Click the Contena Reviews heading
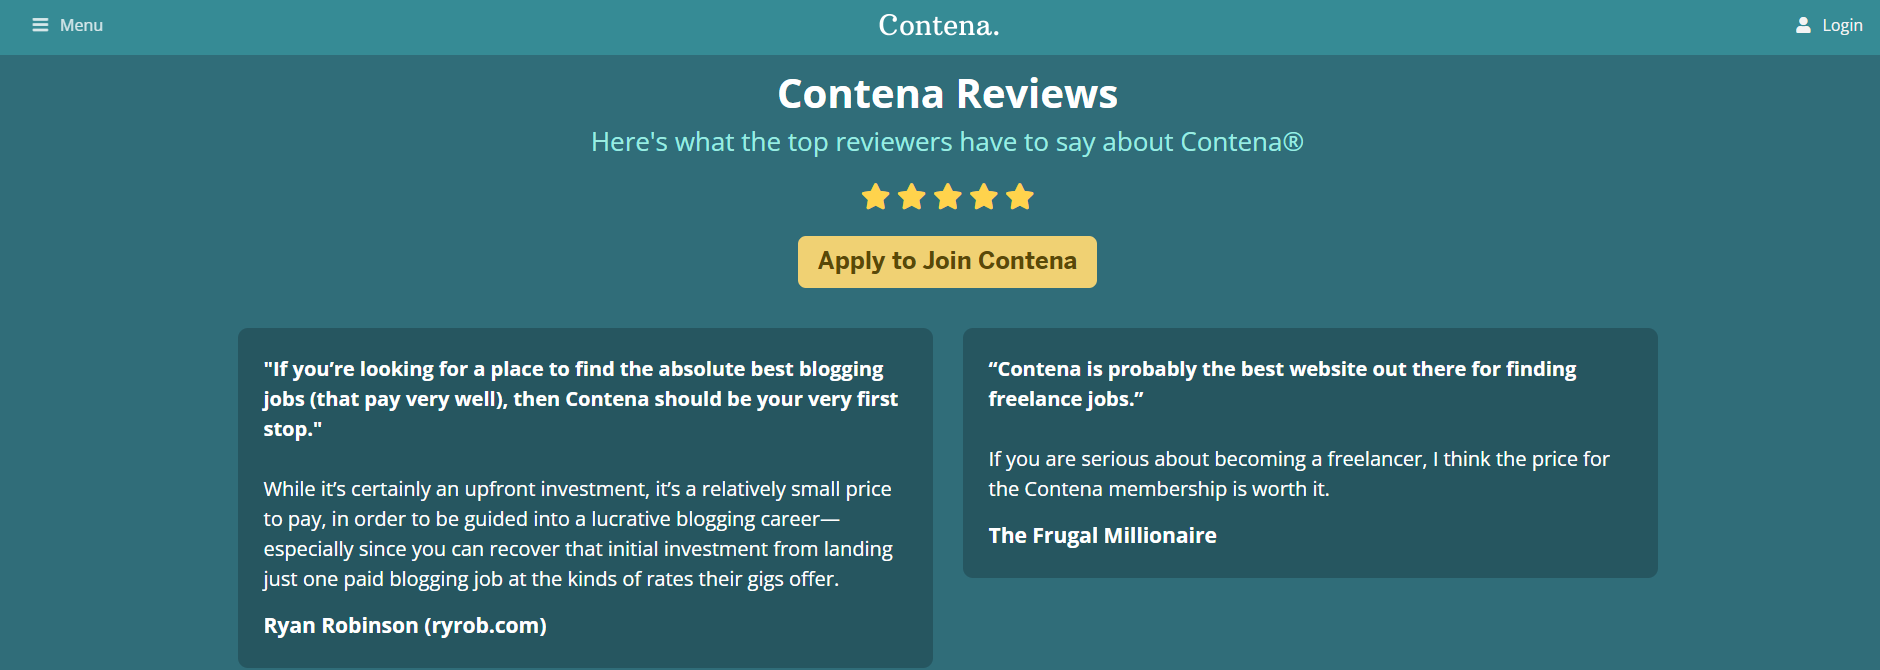The width and height of the screenshot is (1880, 670). (947, 94)
